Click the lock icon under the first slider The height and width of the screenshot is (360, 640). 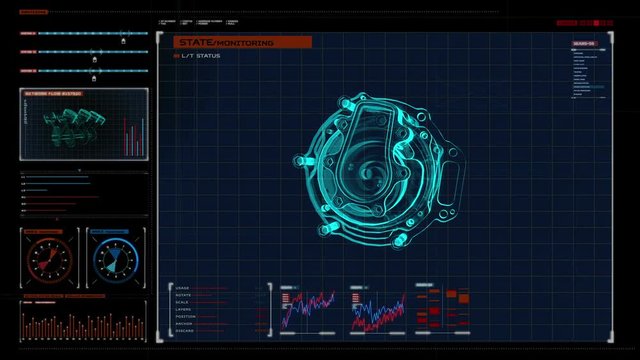point(123,41)
